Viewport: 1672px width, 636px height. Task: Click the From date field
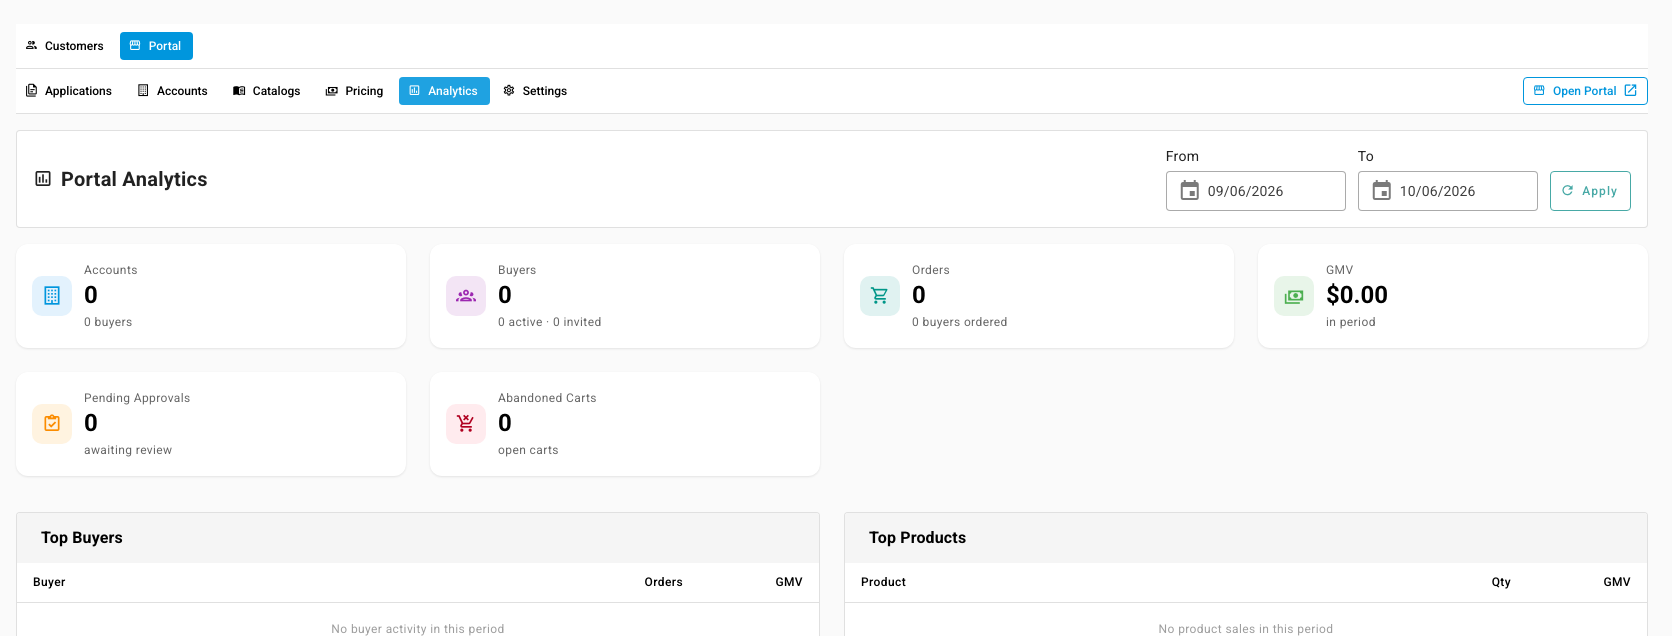(x=1255, y=191)
